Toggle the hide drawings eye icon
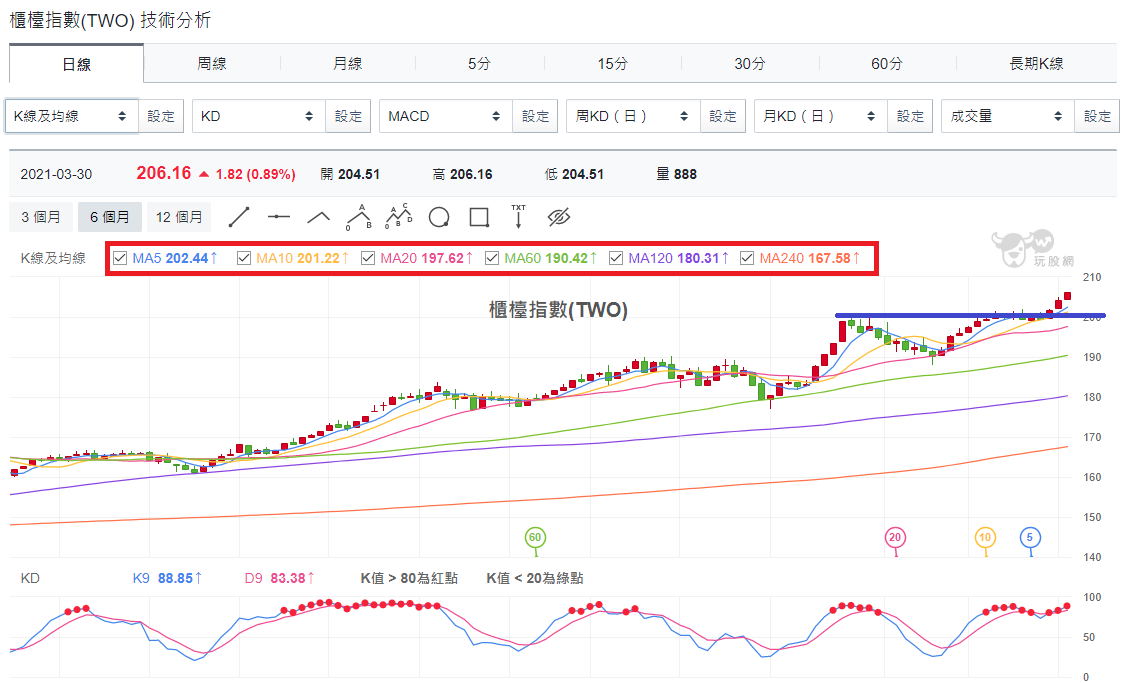Image resolution: width=1126 pixels, height=683 pixels. (x=559, y=217)
